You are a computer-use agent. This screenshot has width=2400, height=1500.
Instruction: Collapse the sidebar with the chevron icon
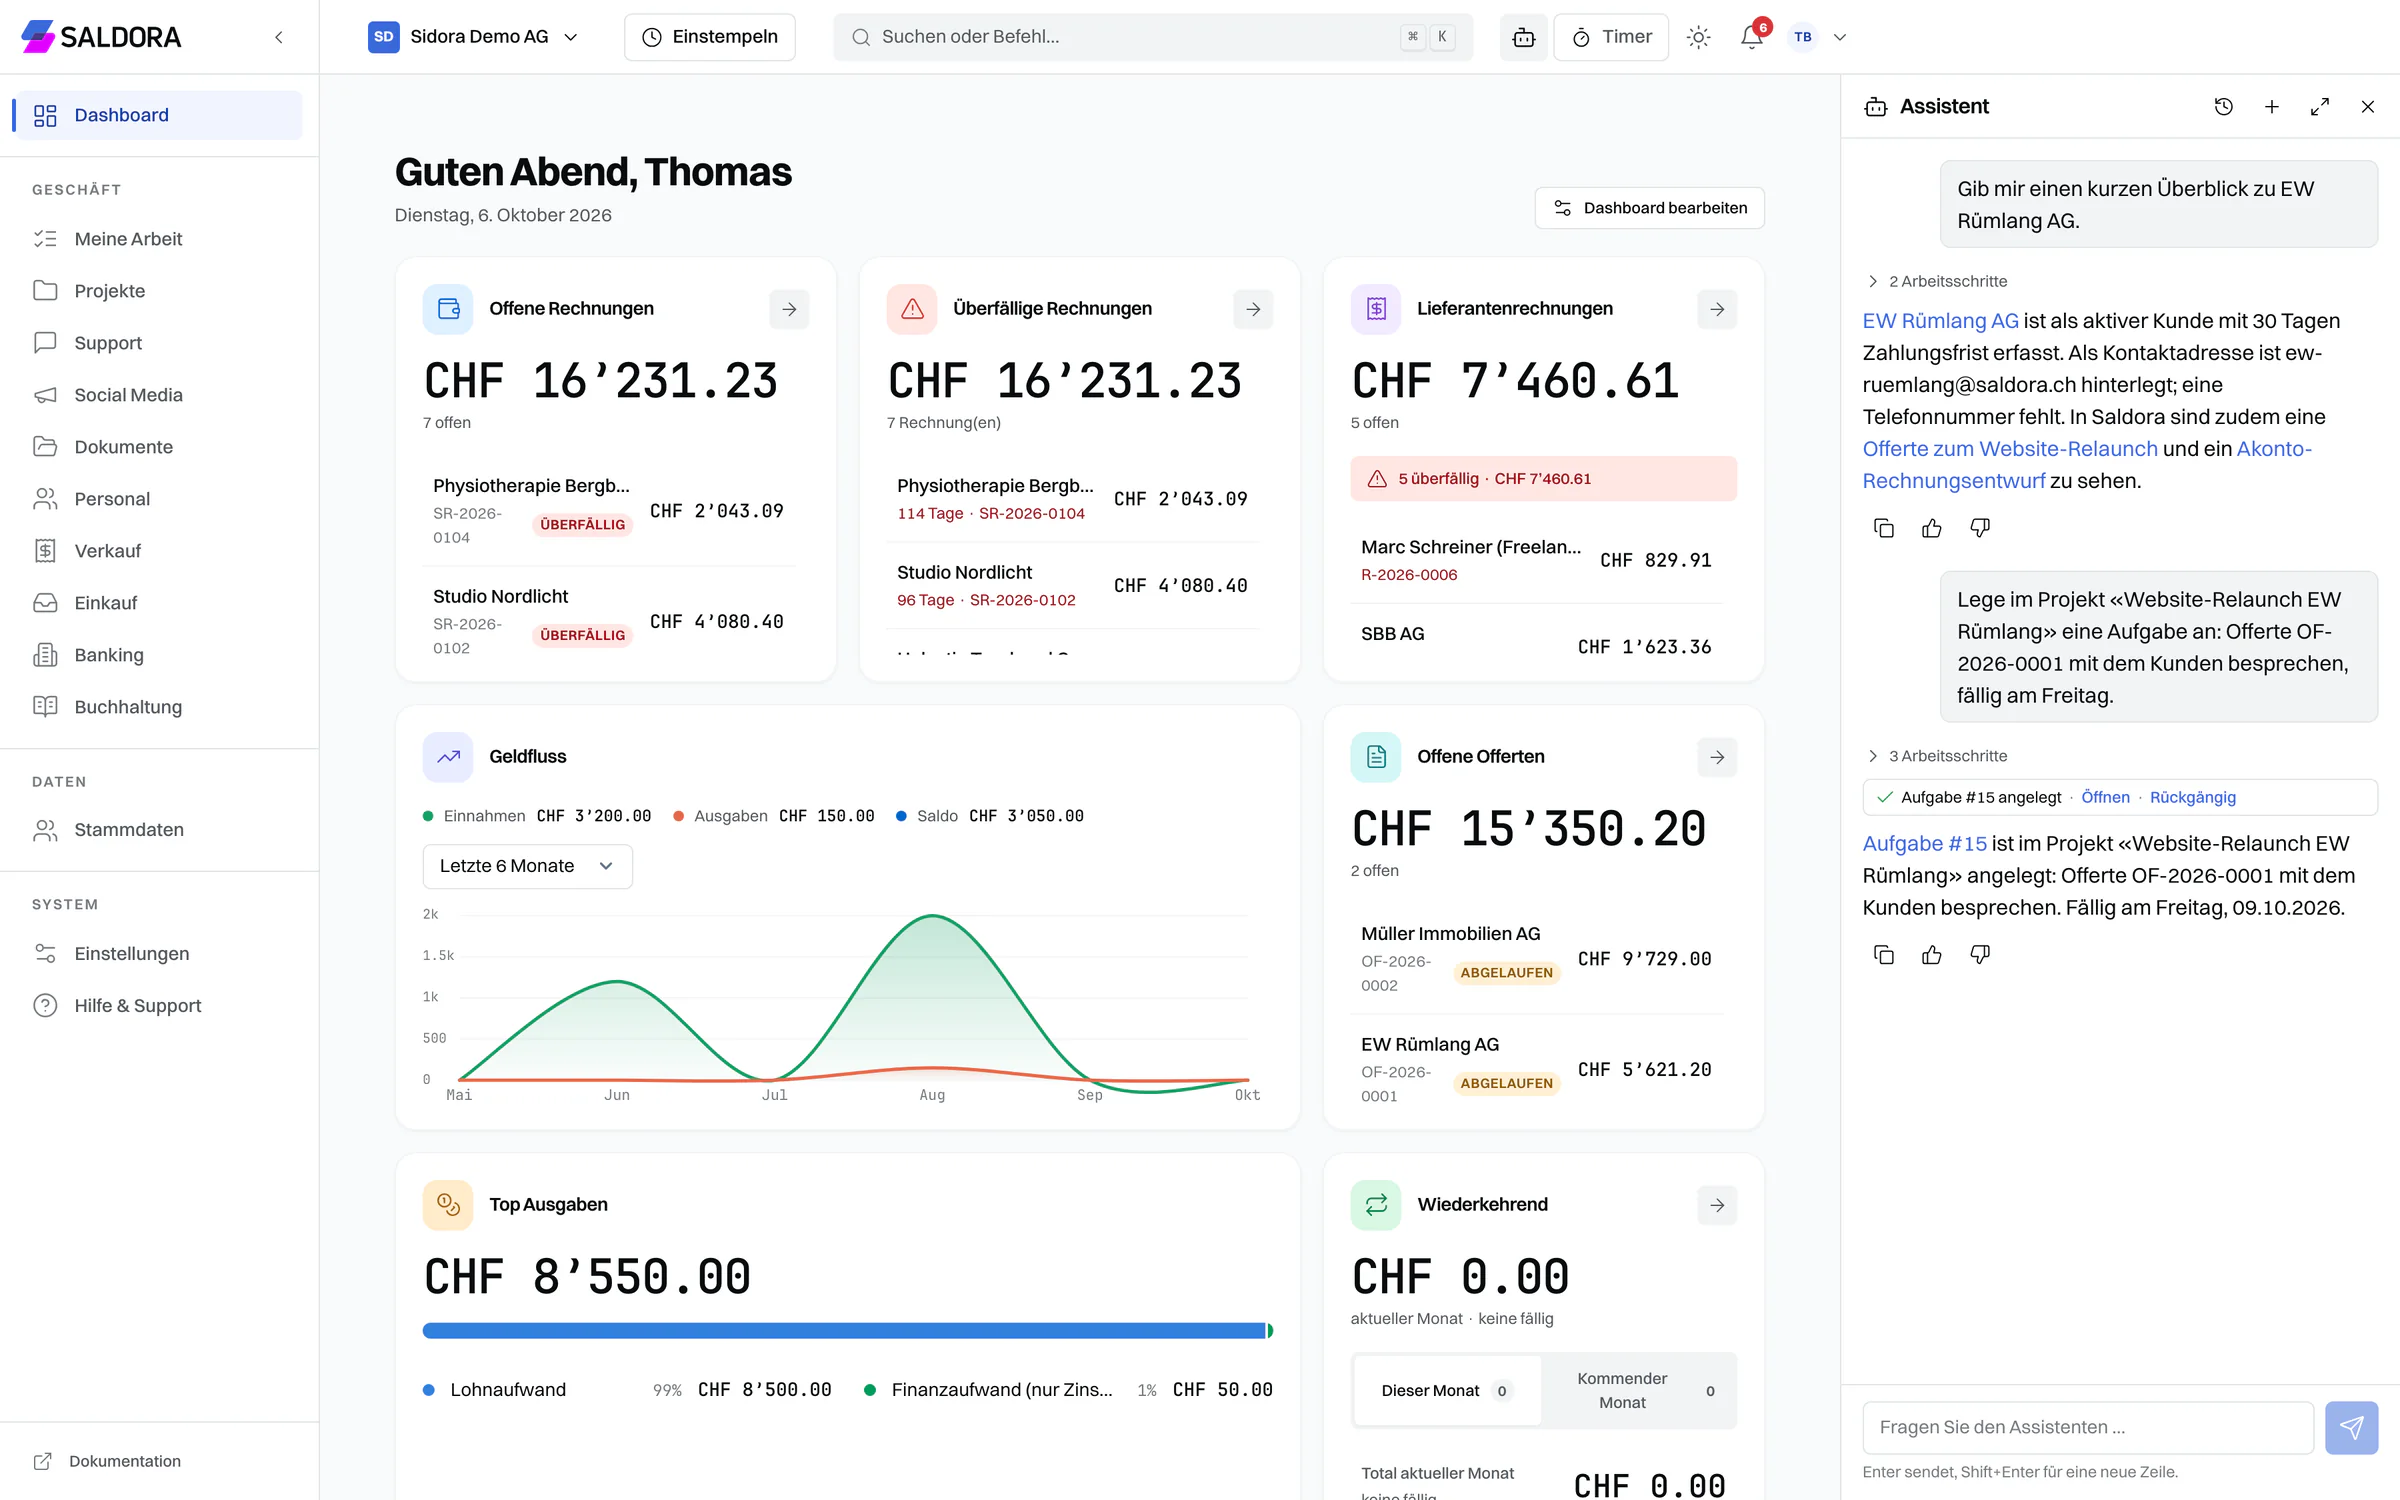pos(279,37)
